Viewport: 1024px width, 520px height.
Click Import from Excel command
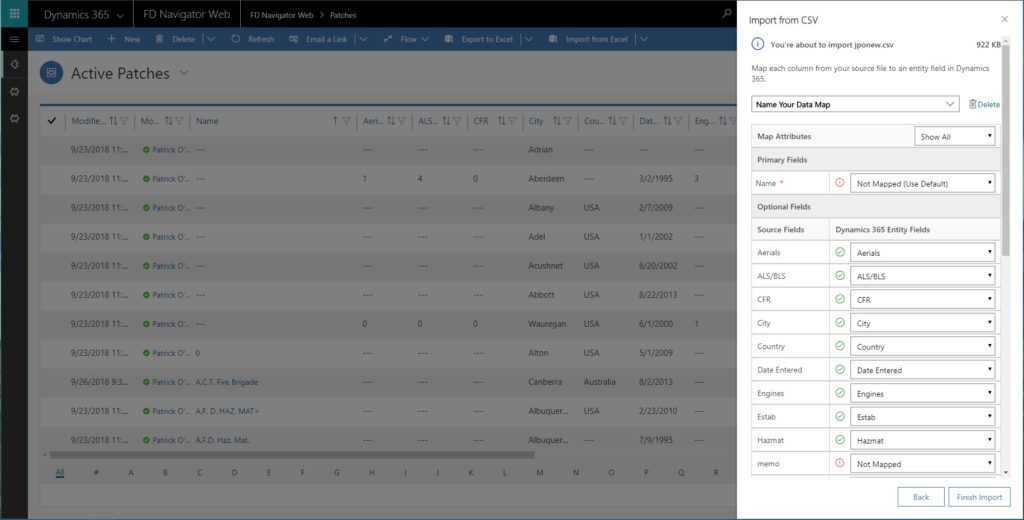[588, 39]
